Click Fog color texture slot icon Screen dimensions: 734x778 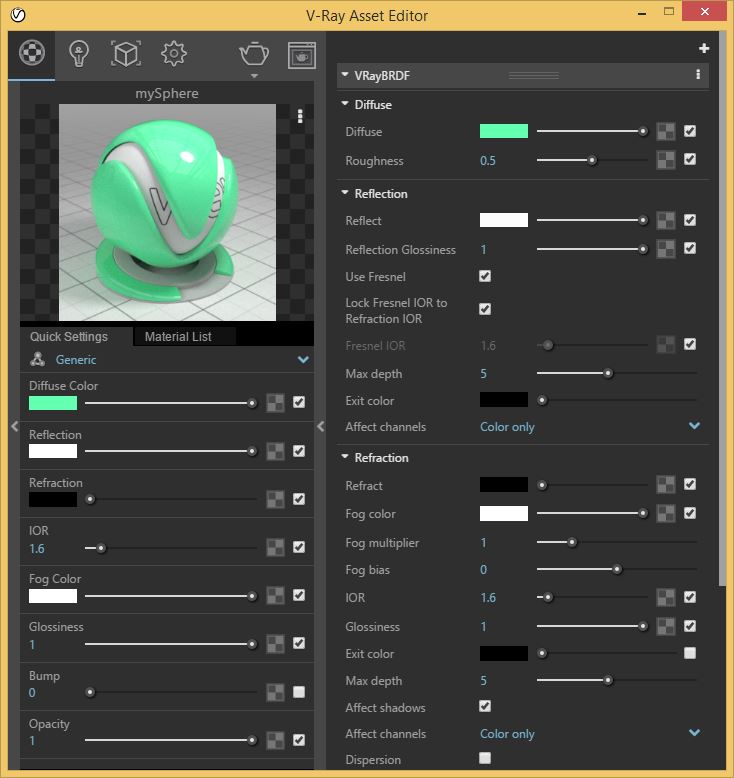click(666, 514)
